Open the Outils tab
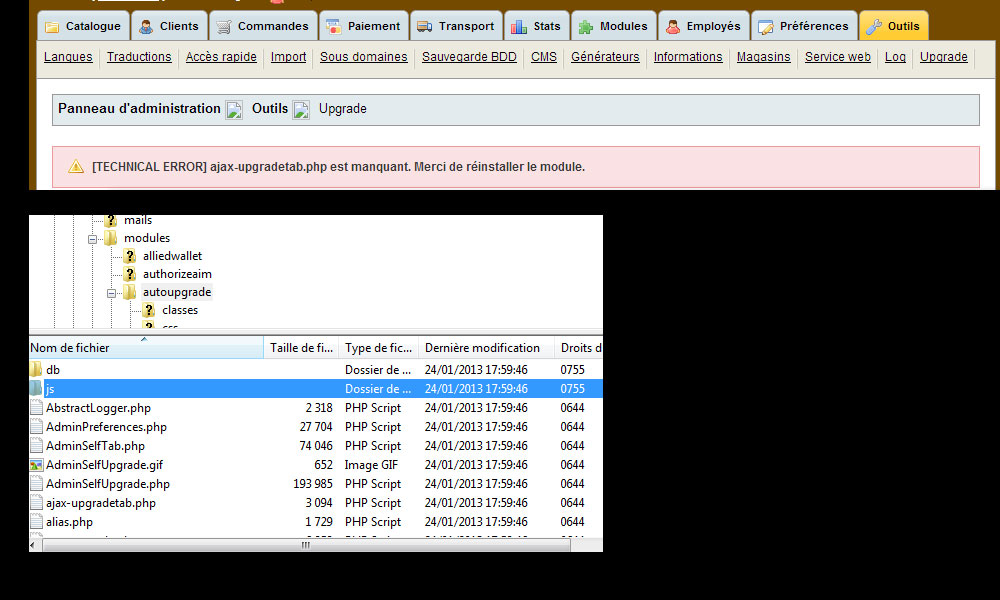1000x600 pixels. (894, 26)
